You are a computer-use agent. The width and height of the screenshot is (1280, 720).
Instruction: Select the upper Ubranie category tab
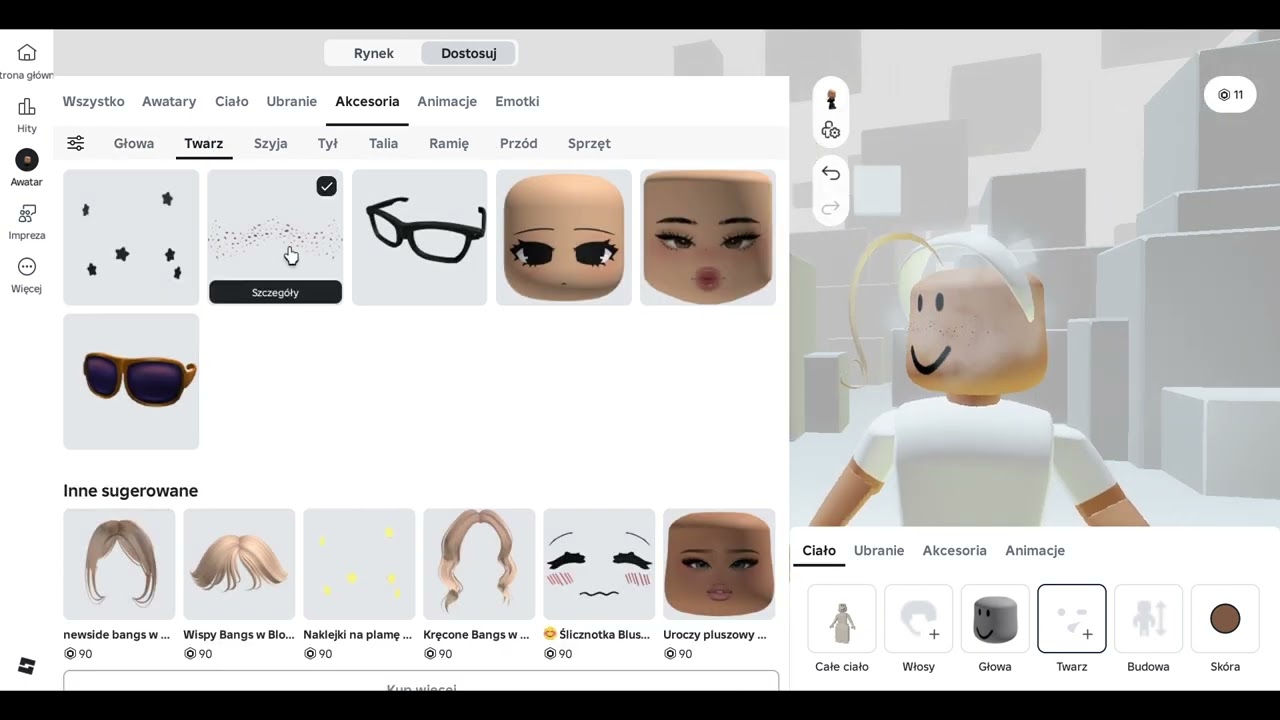(x=292, y=101)
